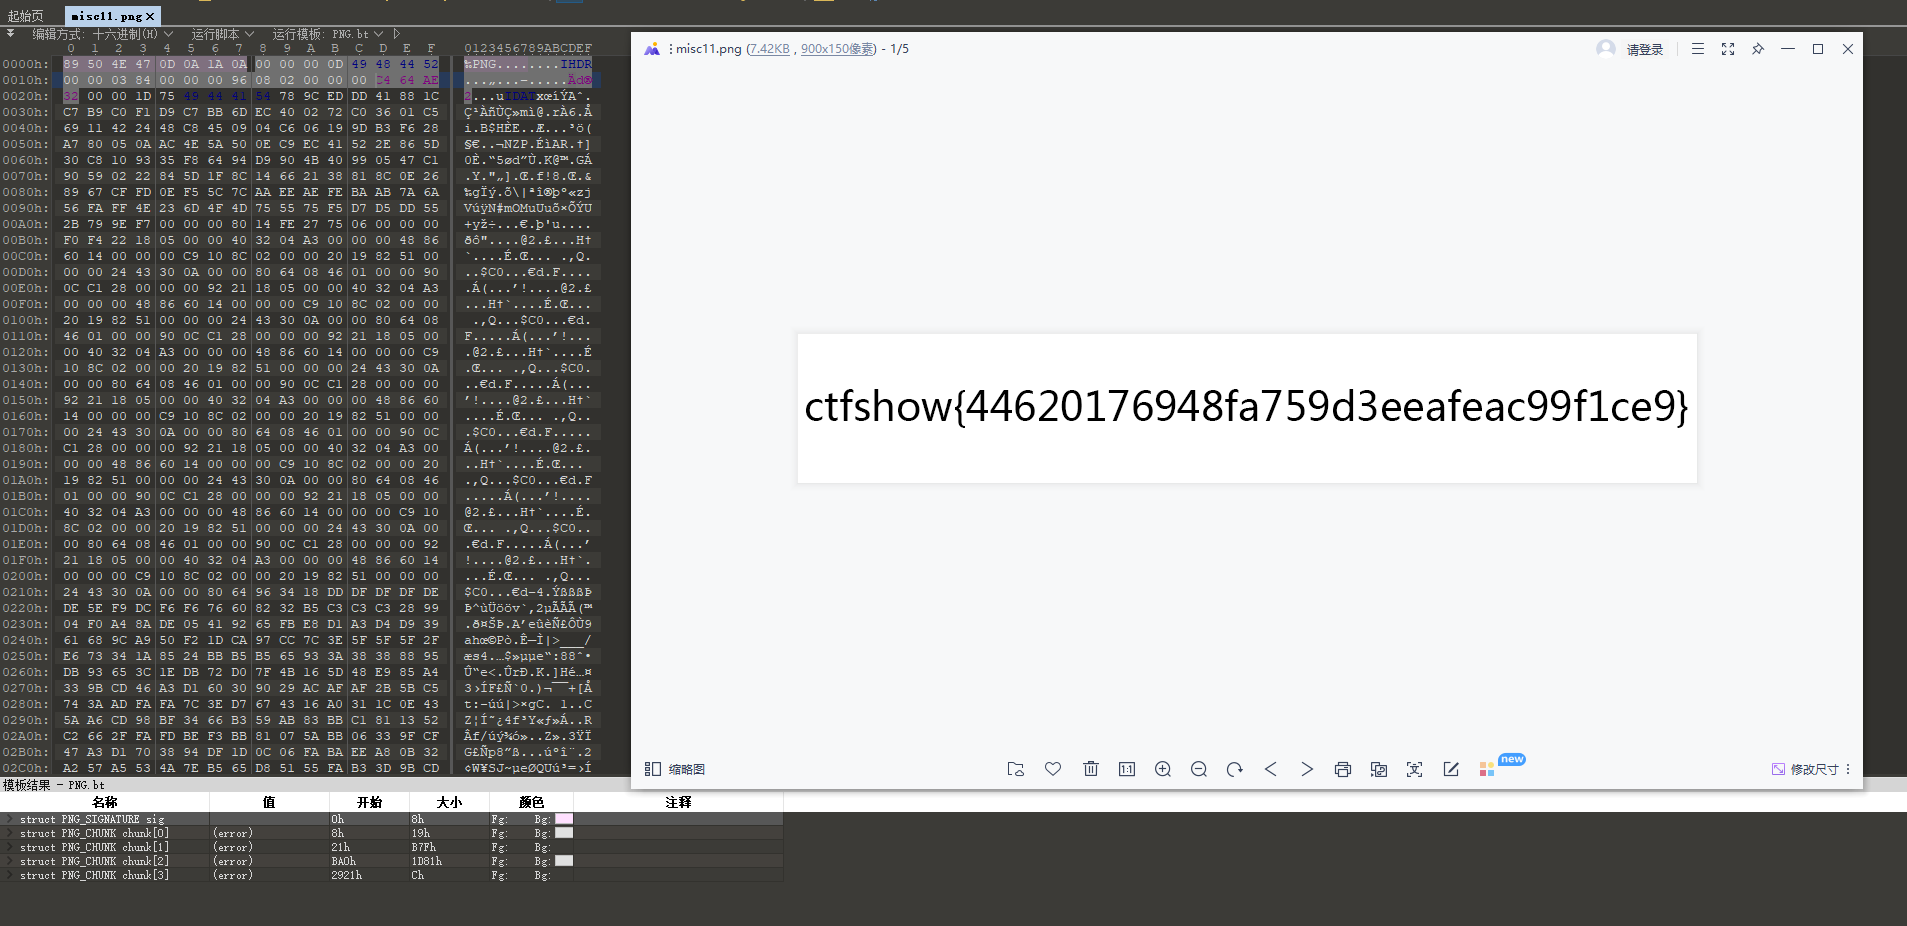
Task: Run the PNG.bt template with the play arrow
Action: click(x=394, y=32)
